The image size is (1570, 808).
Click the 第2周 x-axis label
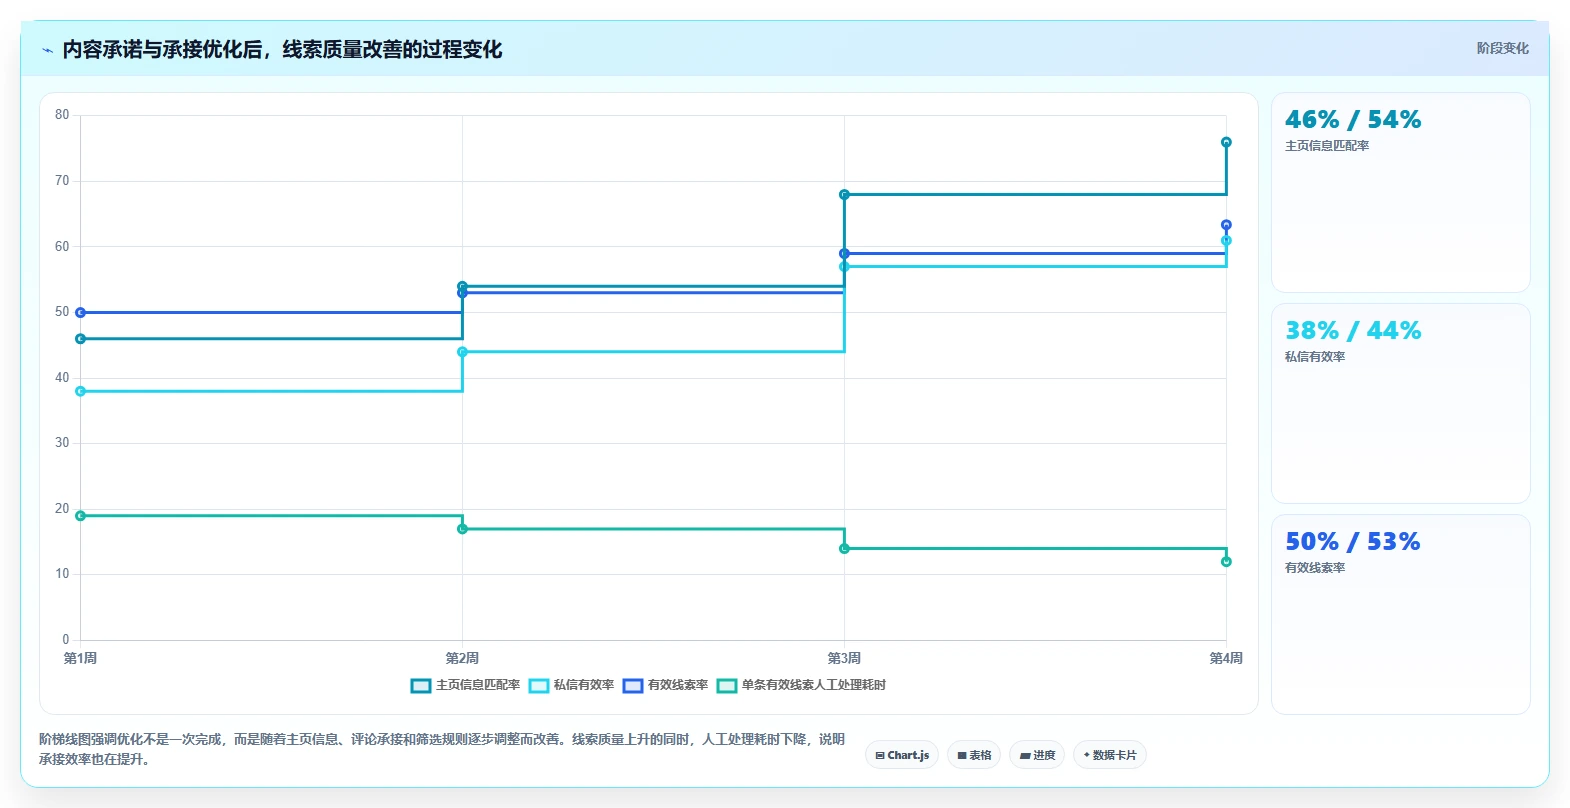462,658
